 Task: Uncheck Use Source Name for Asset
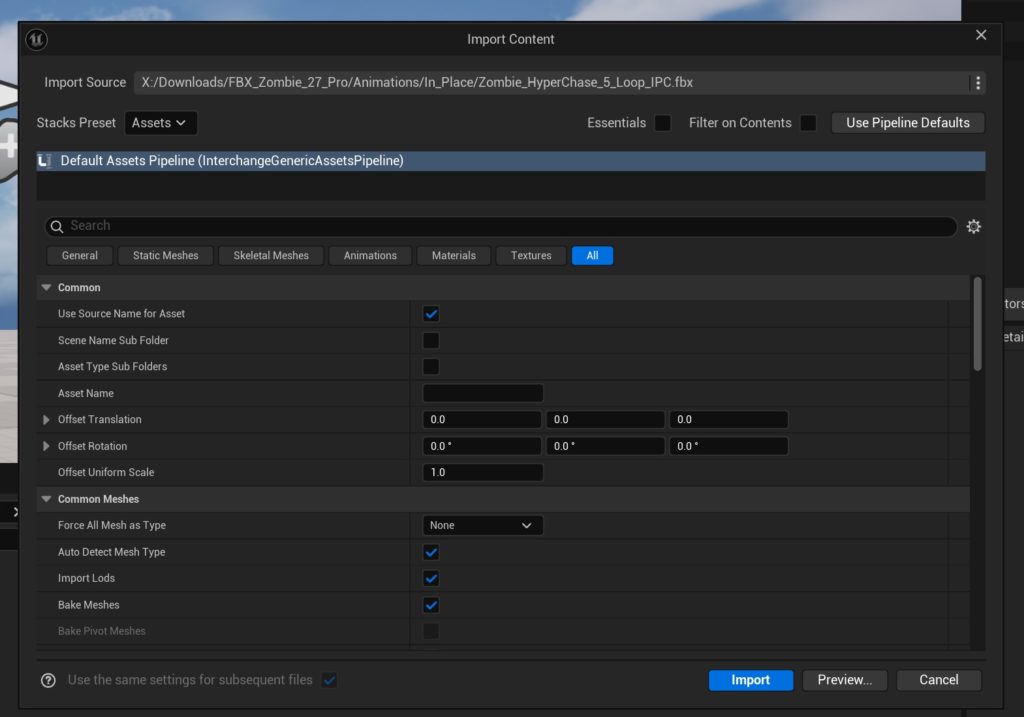pyautogui.click(x=431, y=314)
